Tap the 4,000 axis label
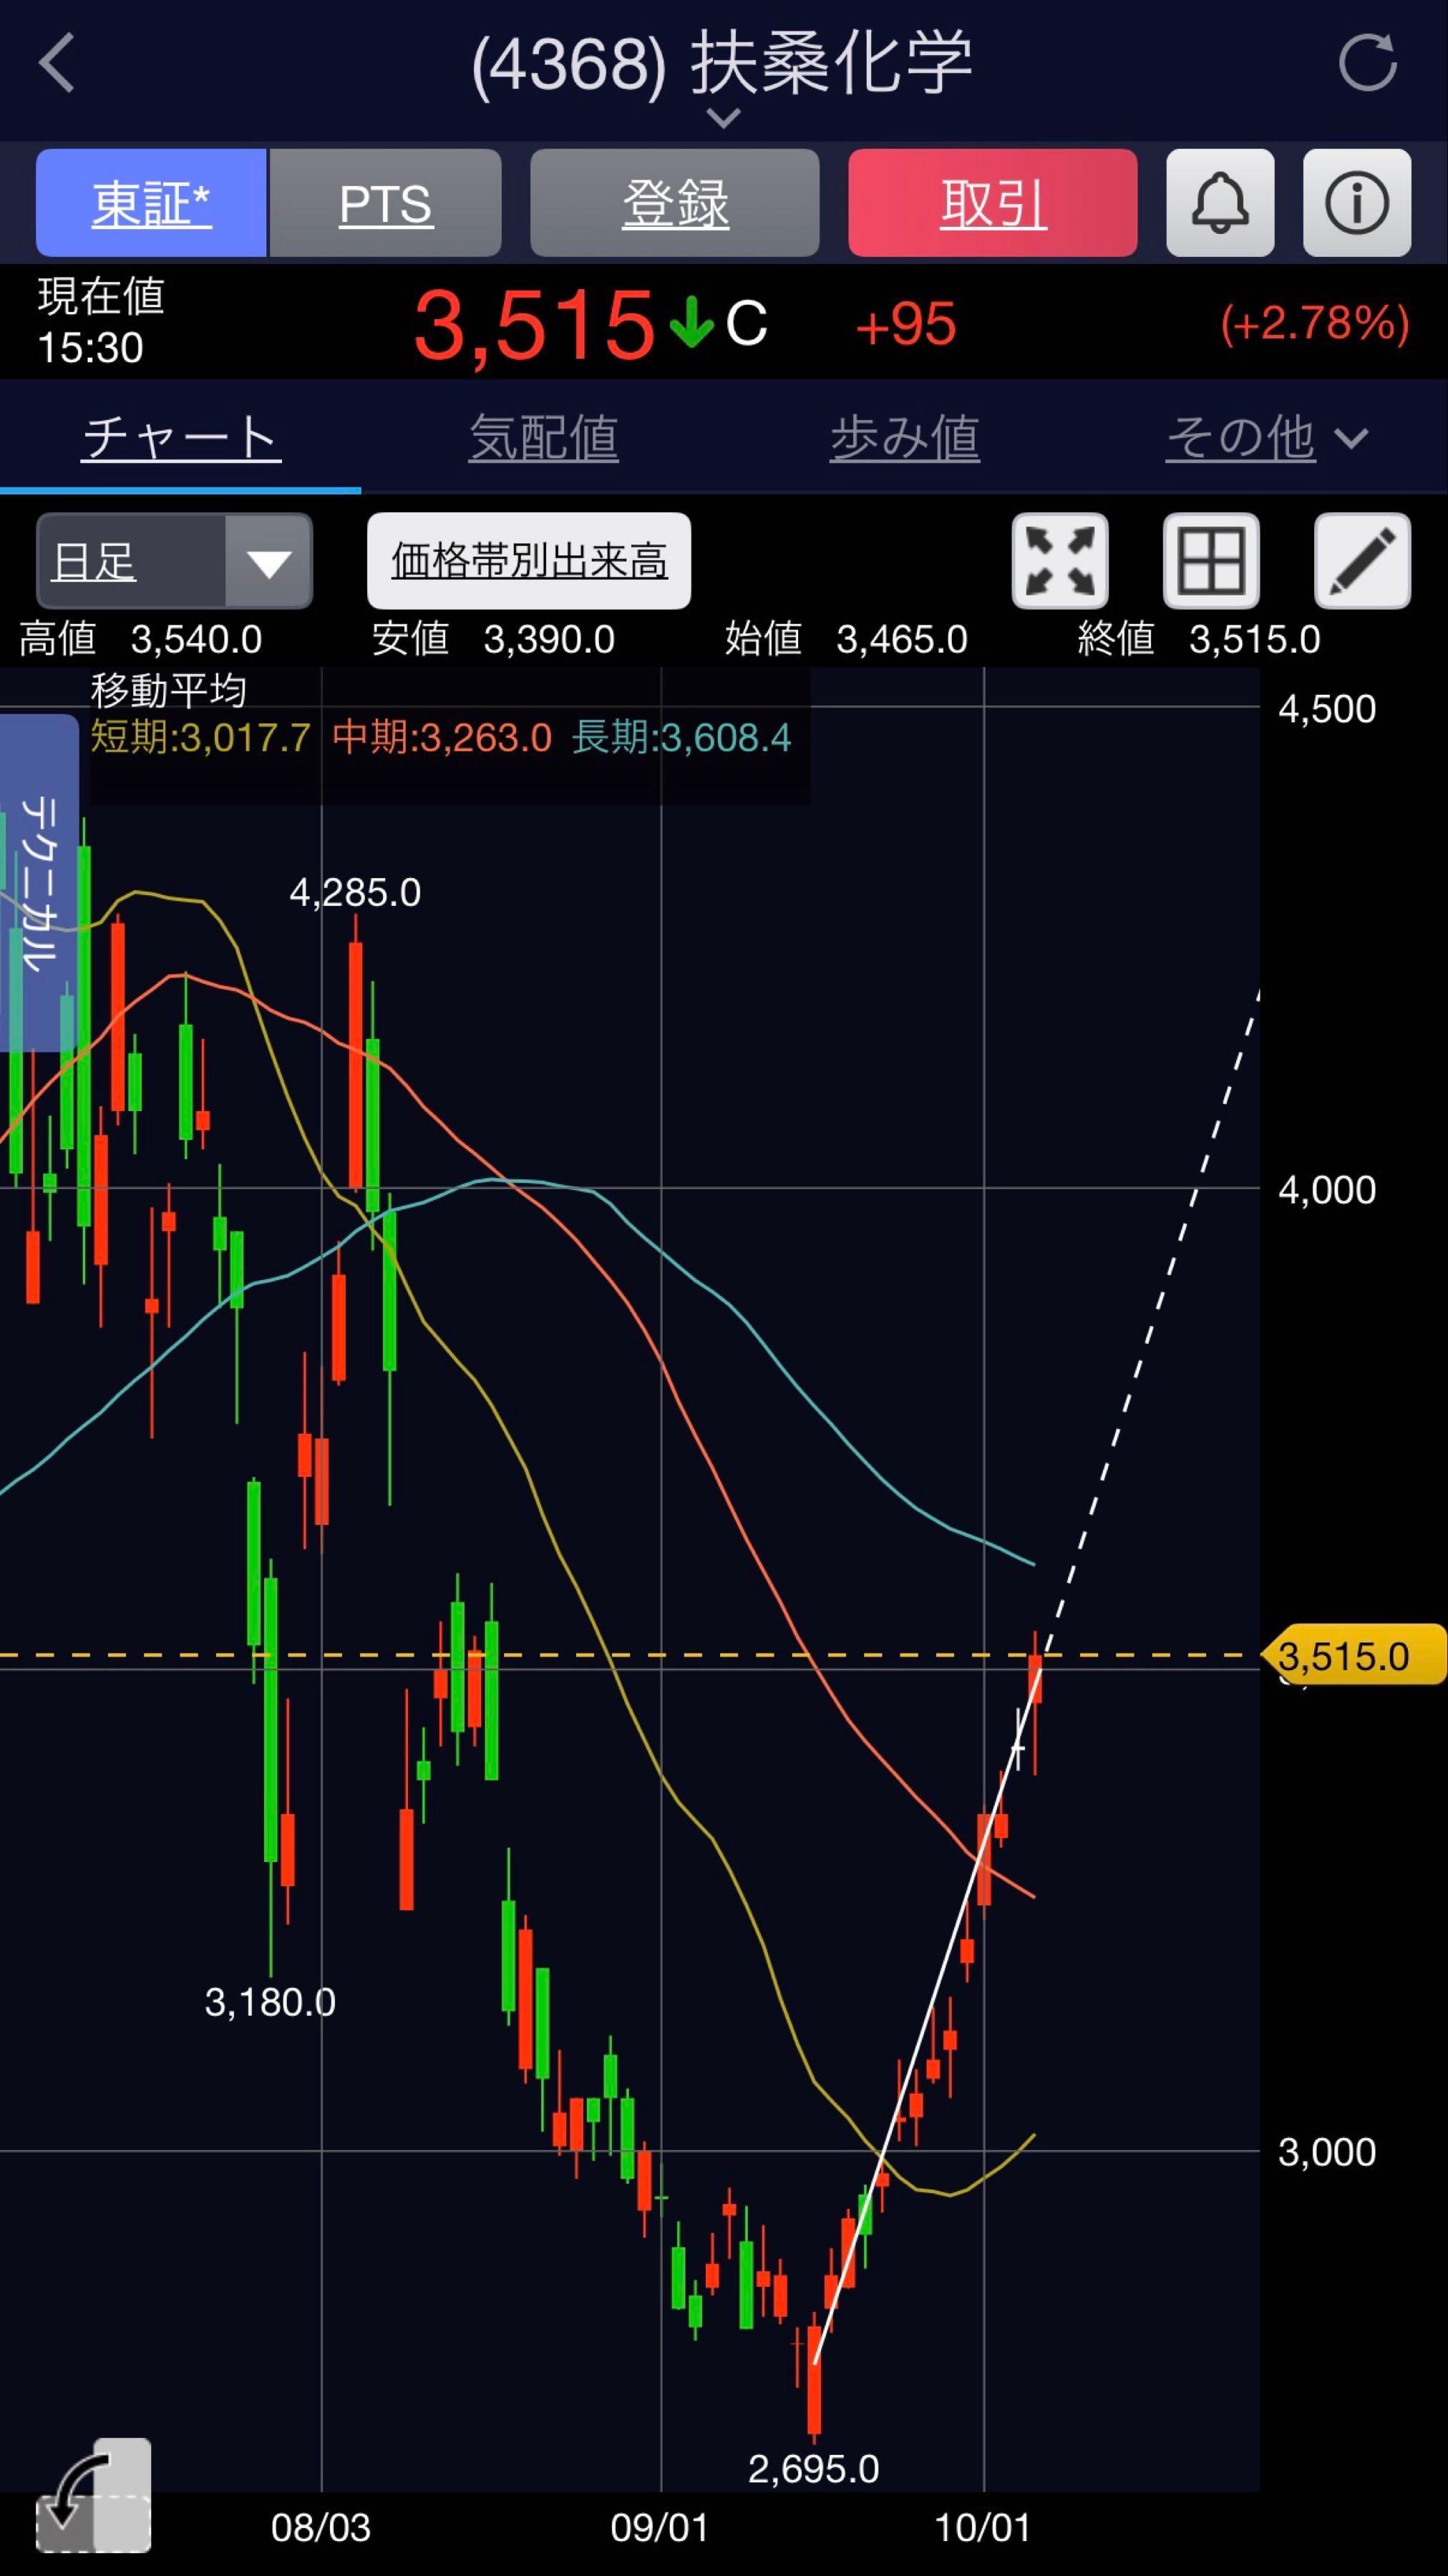 [1327, 1190]
